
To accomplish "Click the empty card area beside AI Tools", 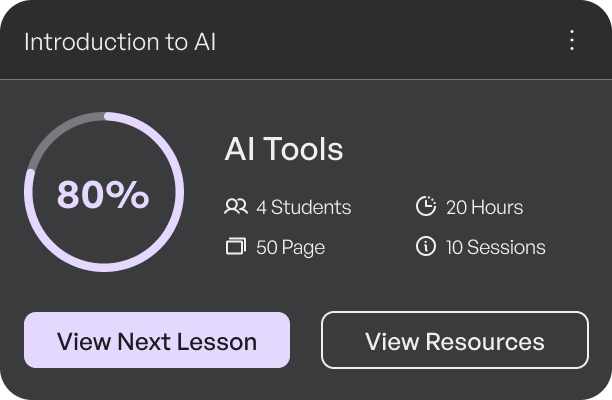I will coord(468,149).
